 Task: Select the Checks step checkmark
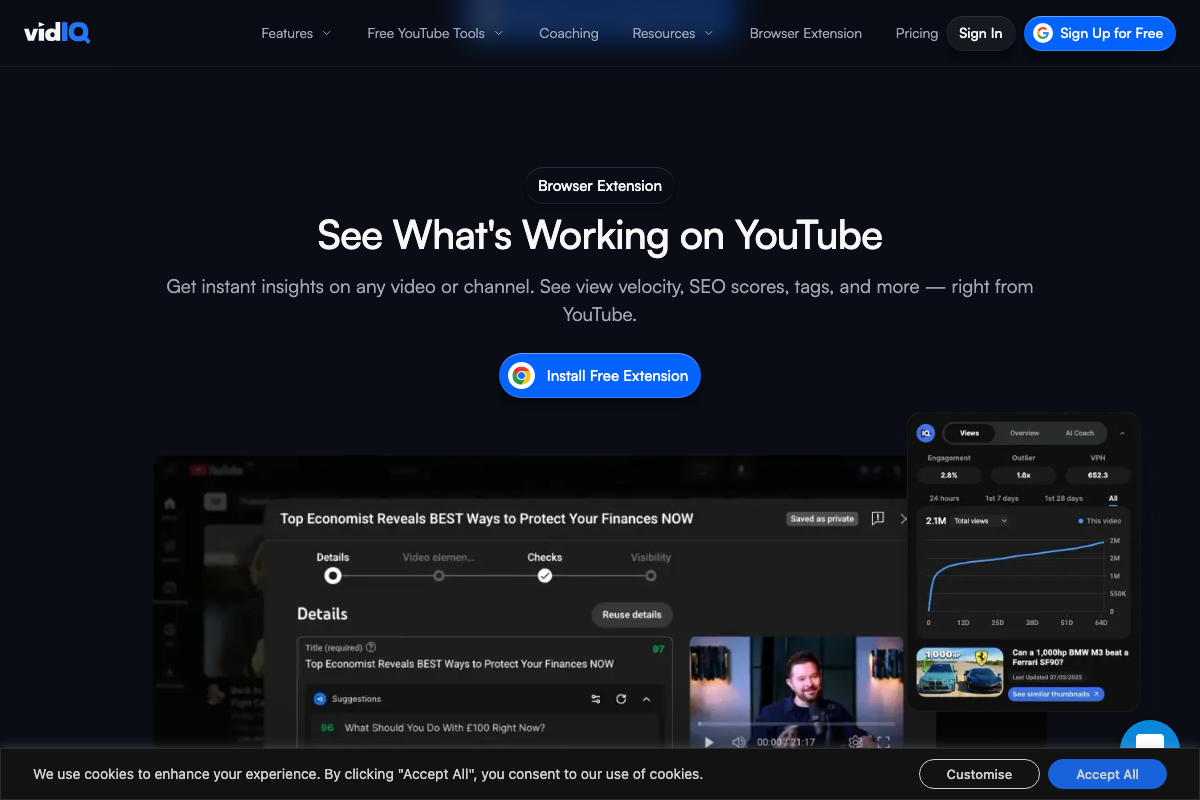[x=545, y=576]
